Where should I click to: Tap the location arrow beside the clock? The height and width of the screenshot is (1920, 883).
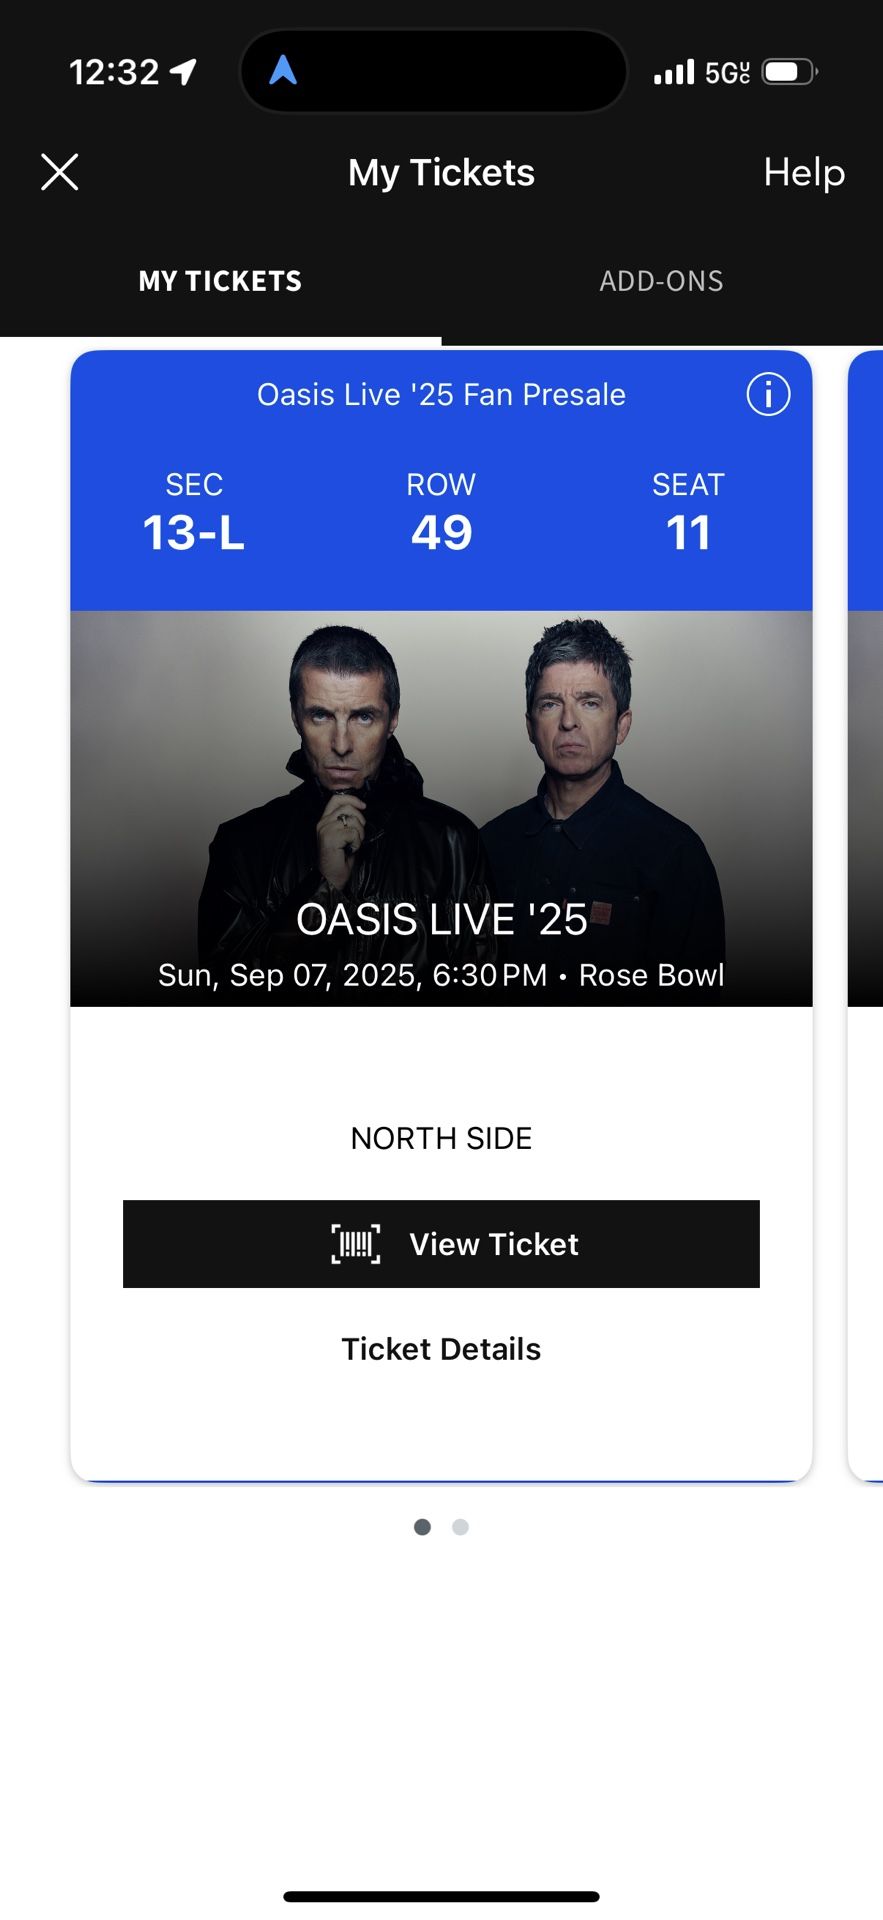pos(184,71)
